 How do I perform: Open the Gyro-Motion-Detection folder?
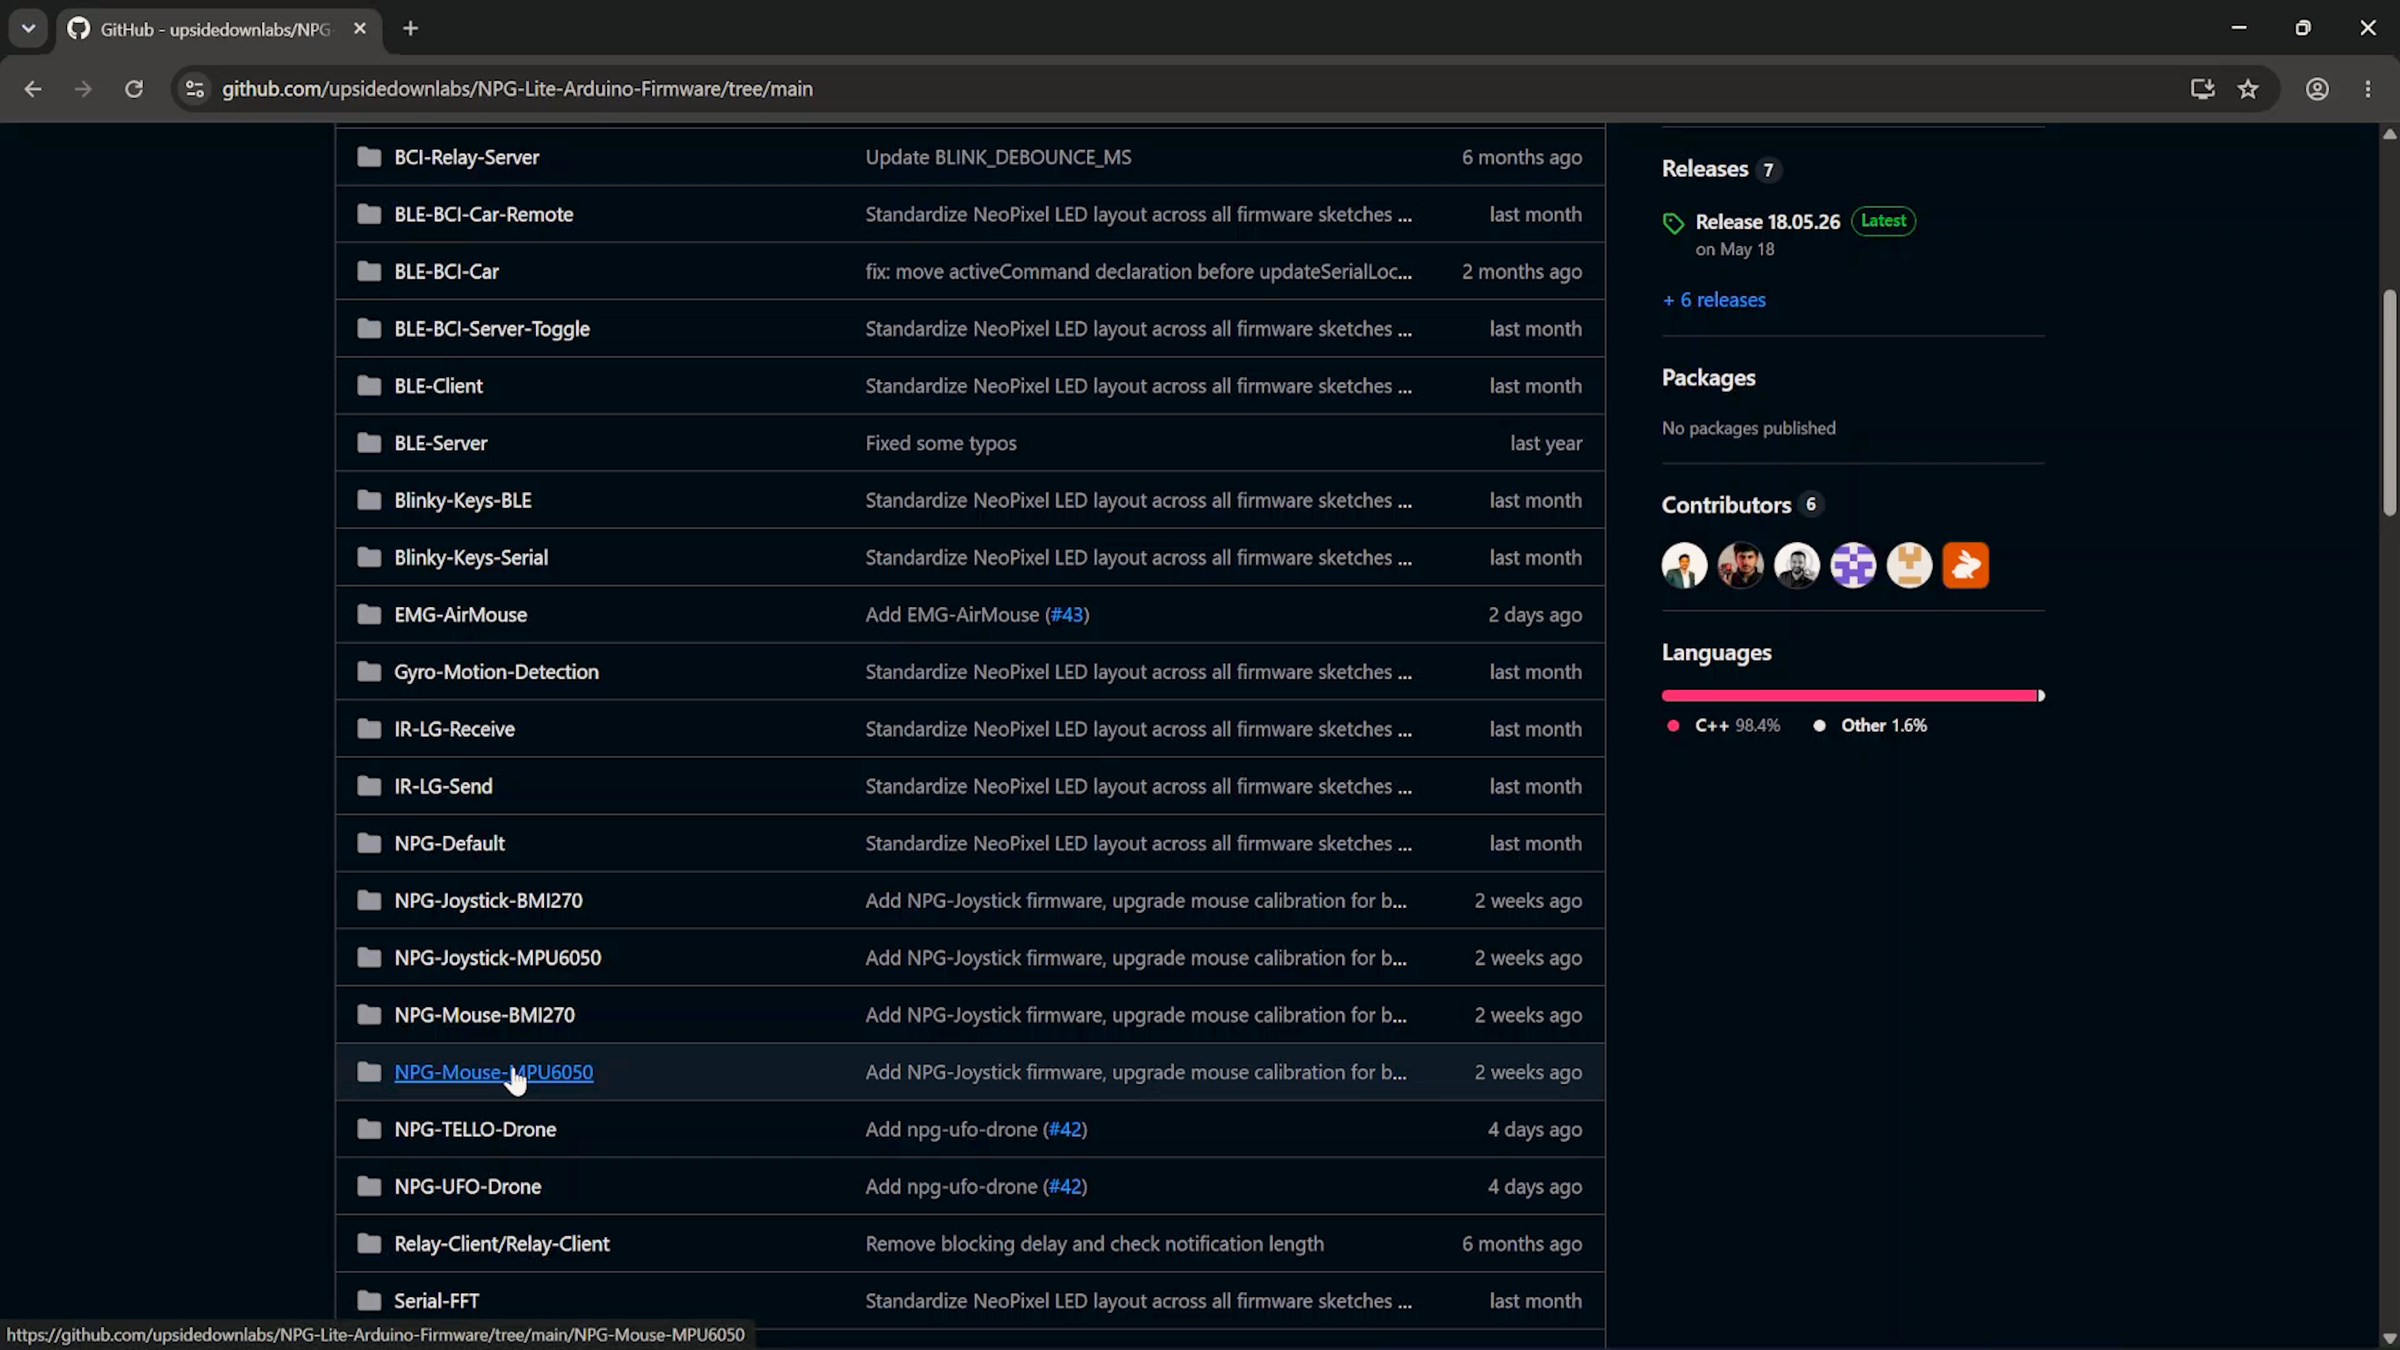pos(496,672)
